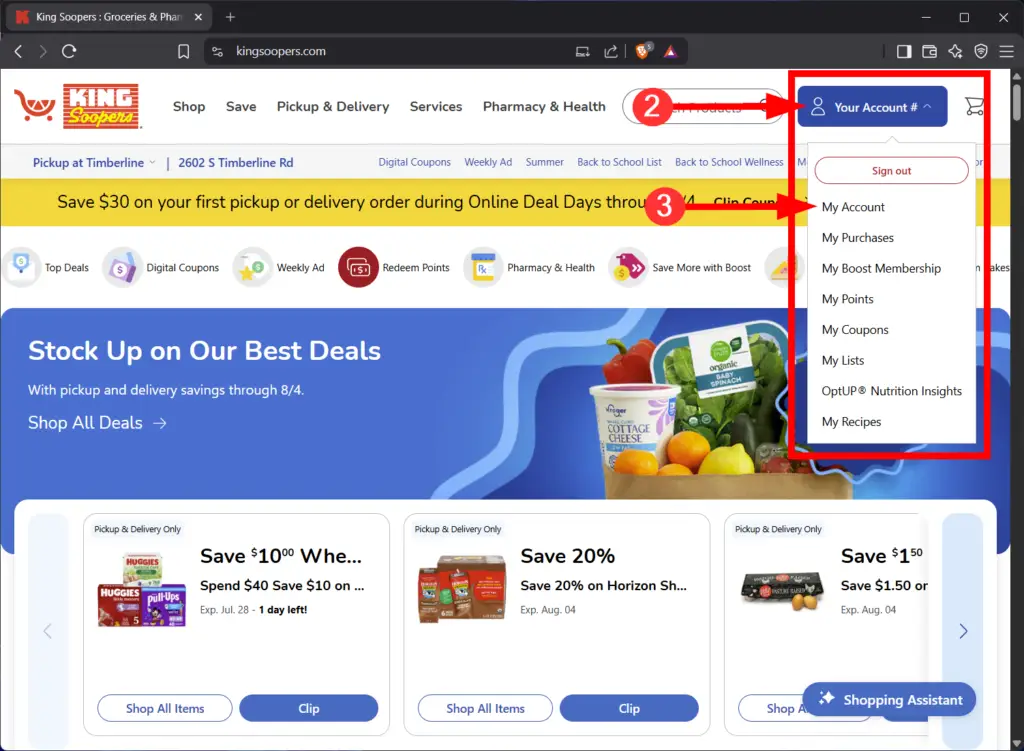Open Brave Shields lion icon
Screen dimensions: 1024x751
click(x=643, y=51)
